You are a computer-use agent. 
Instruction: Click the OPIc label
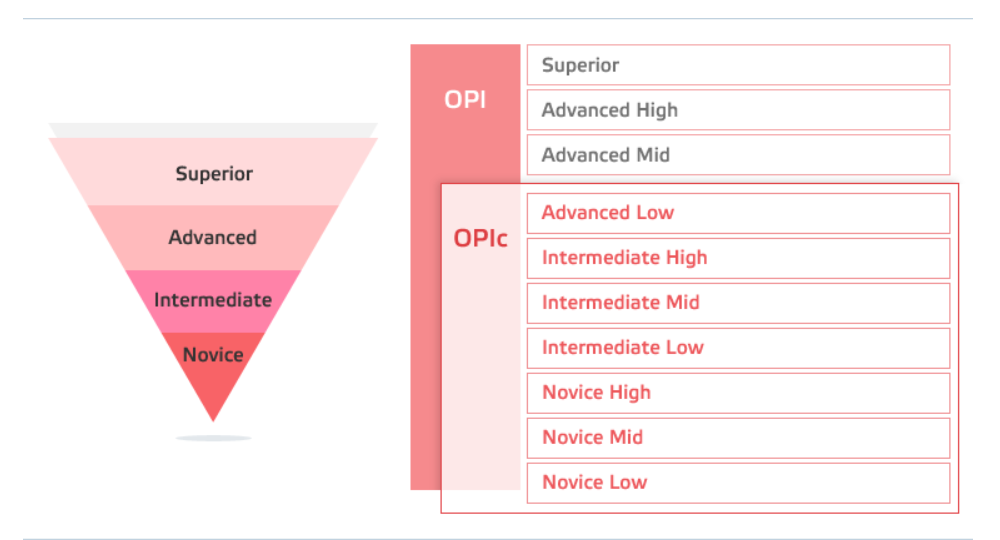click(480, 238)
